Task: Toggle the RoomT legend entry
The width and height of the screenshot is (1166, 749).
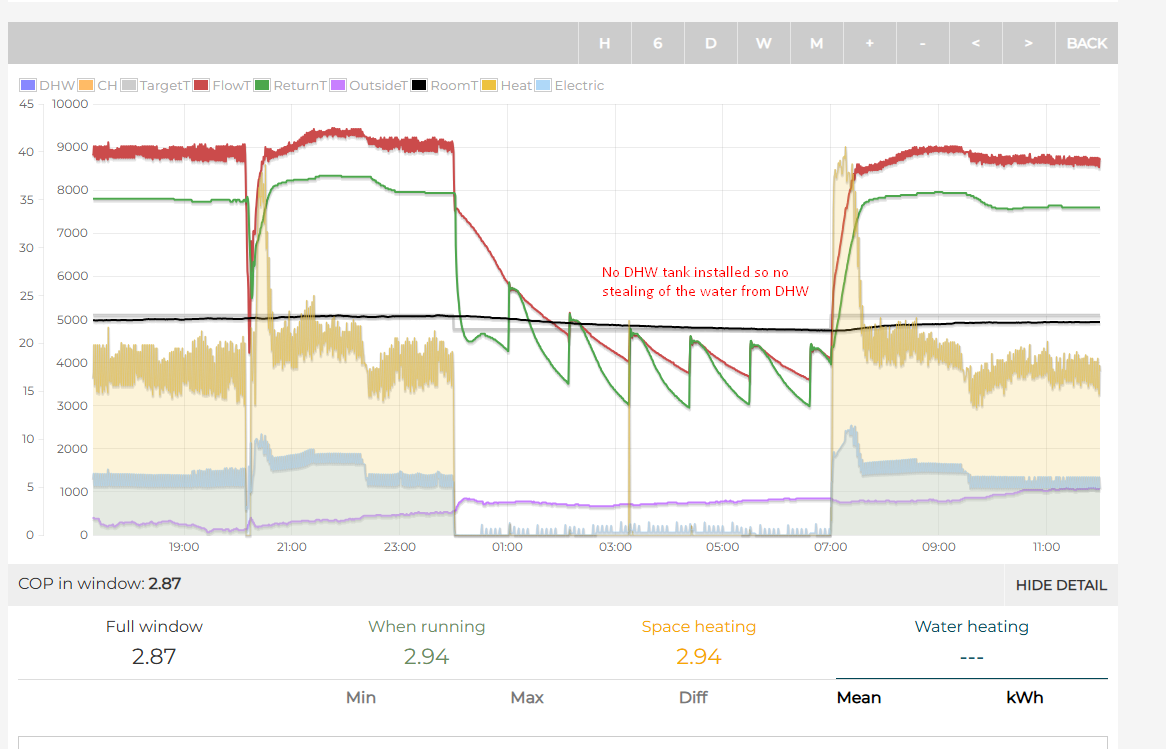Action: (x=445, y=86)
